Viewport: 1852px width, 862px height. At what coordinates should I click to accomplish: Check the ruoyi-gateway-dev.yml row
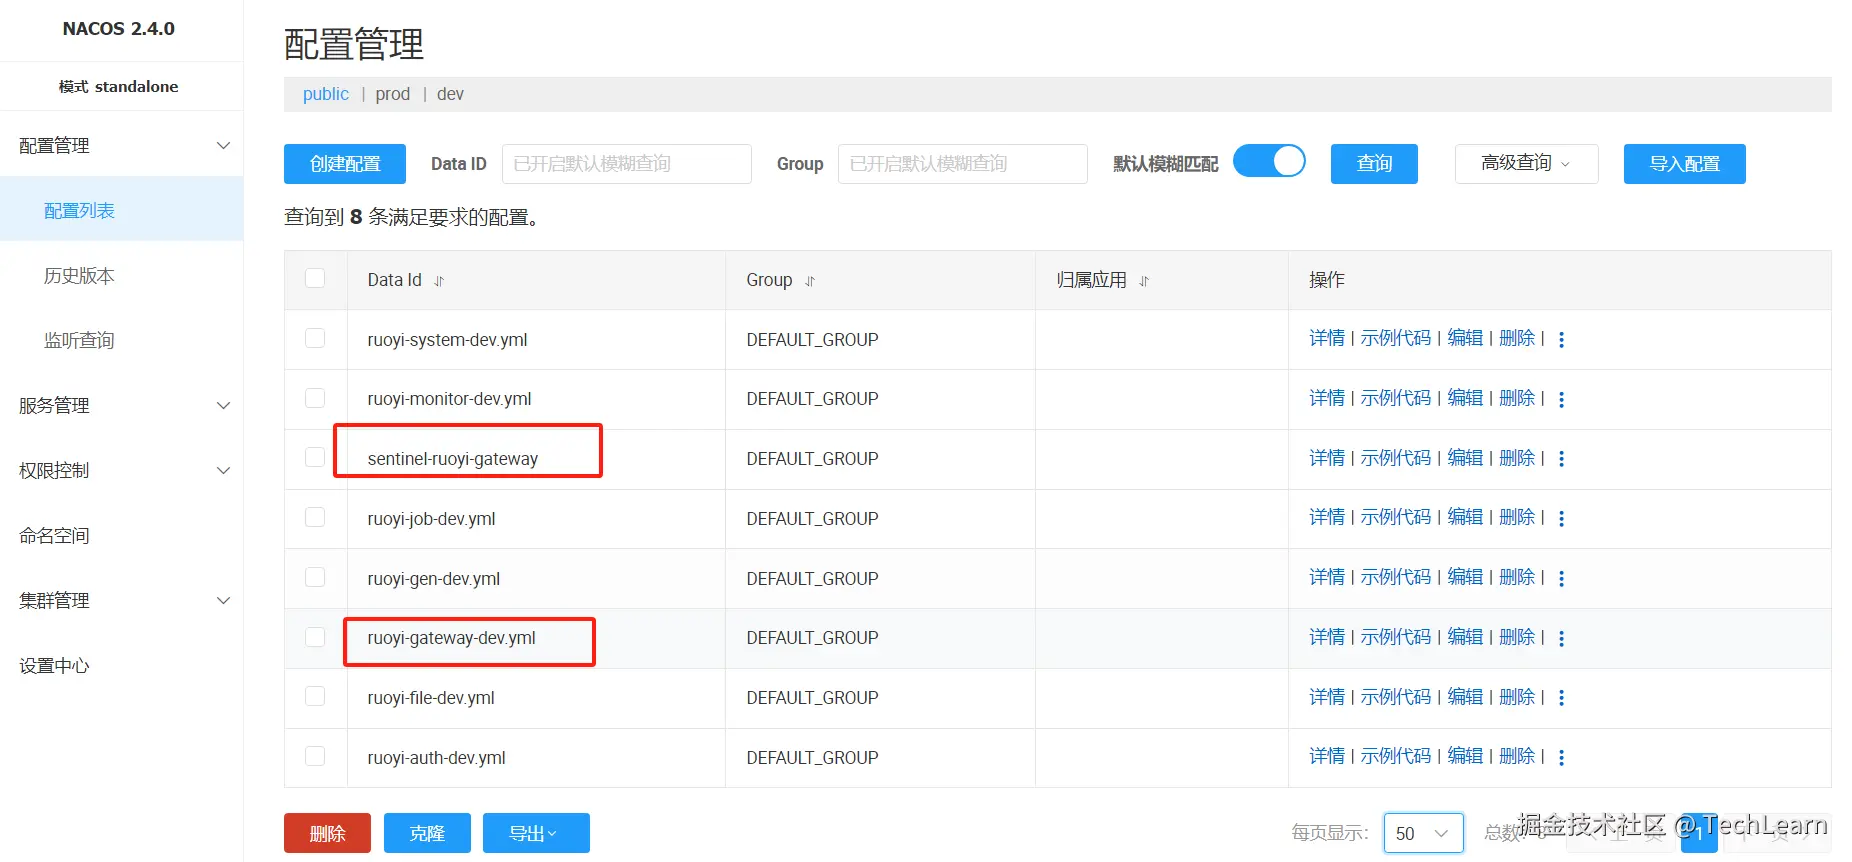(x=315, y=637)
